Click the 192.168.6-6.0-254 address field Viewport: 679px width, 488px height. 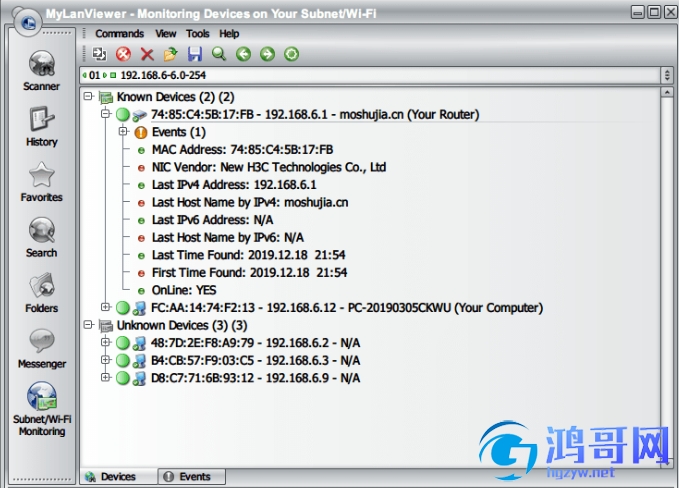370,75
